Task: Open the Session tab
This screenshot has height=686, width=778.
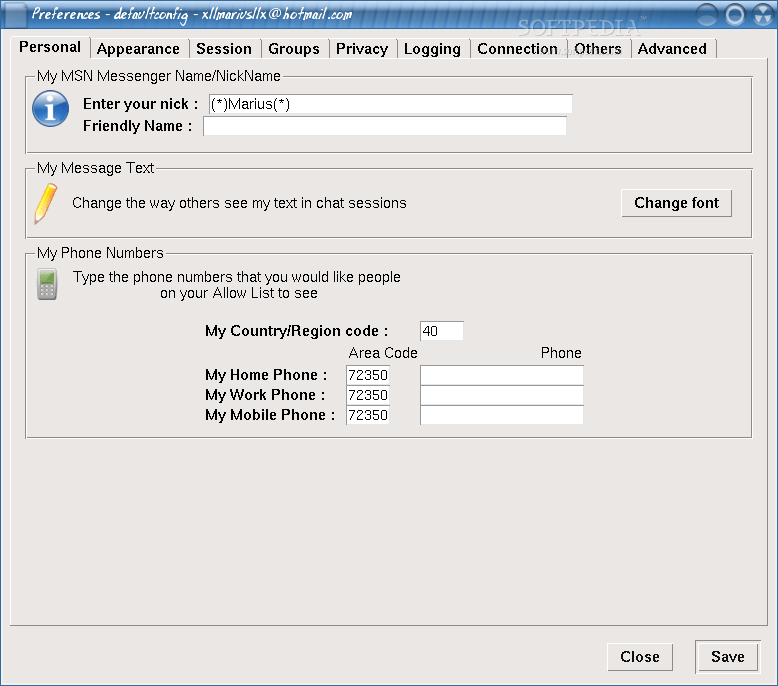Action: [x=224, y=49]
